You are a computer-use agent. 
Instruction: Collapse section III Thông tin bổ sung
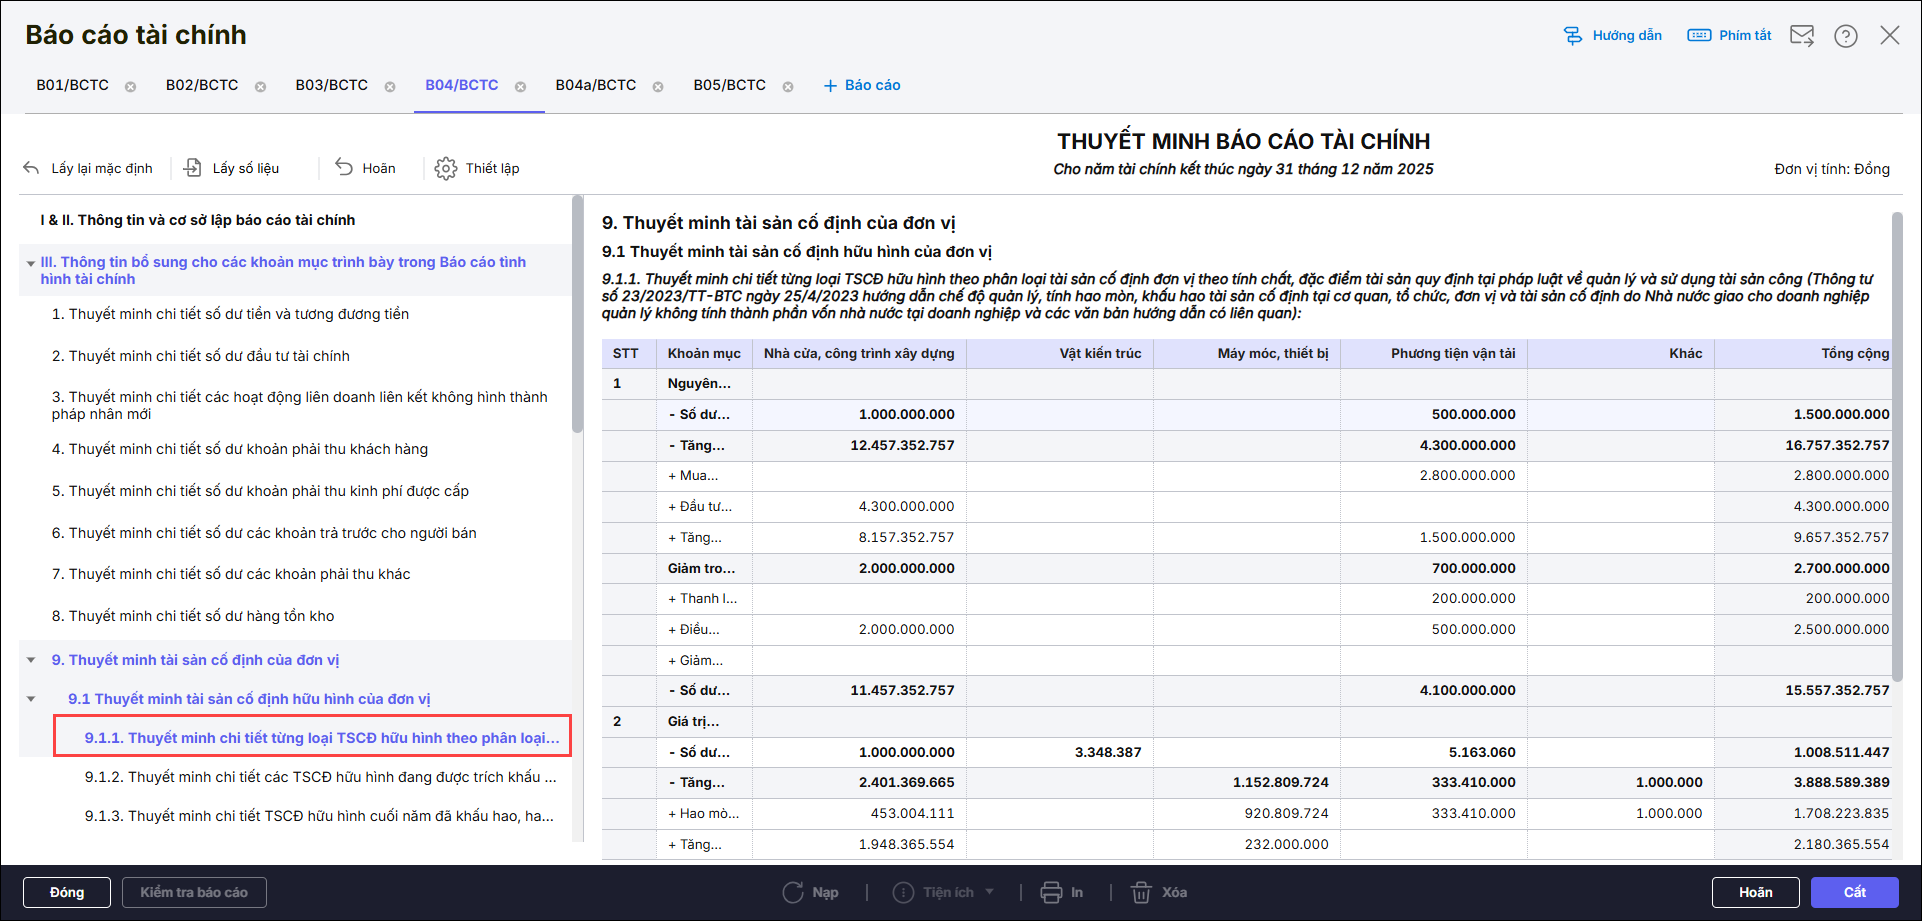31,263
